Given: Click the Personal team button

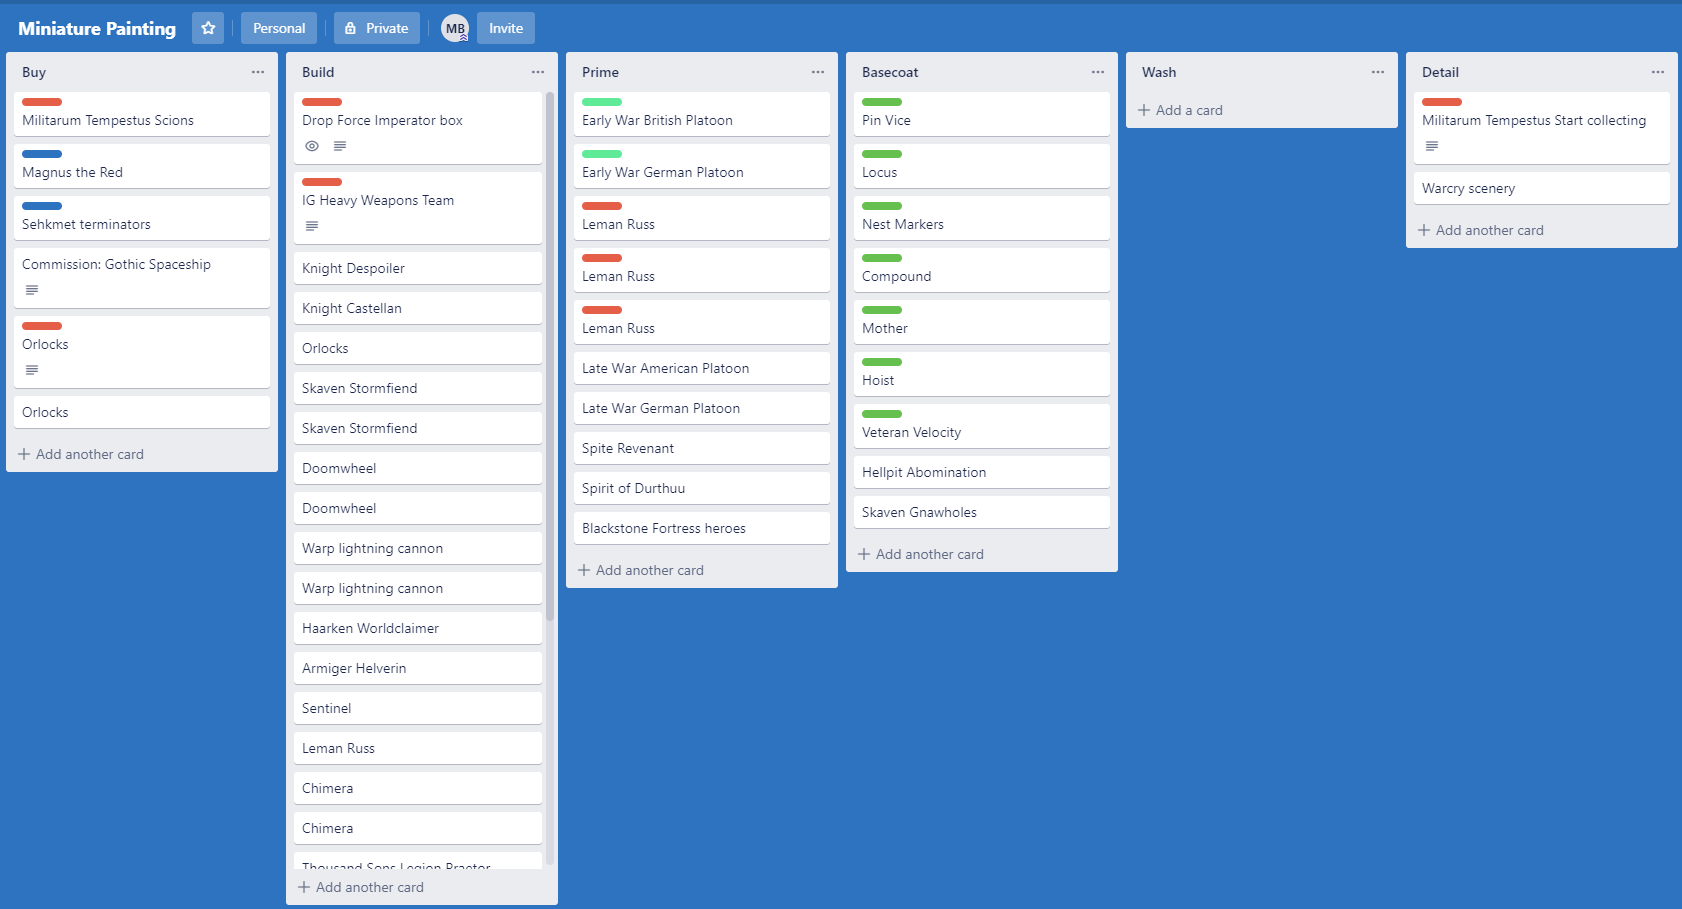Looking at the screenshot, I should click(279, 28).
